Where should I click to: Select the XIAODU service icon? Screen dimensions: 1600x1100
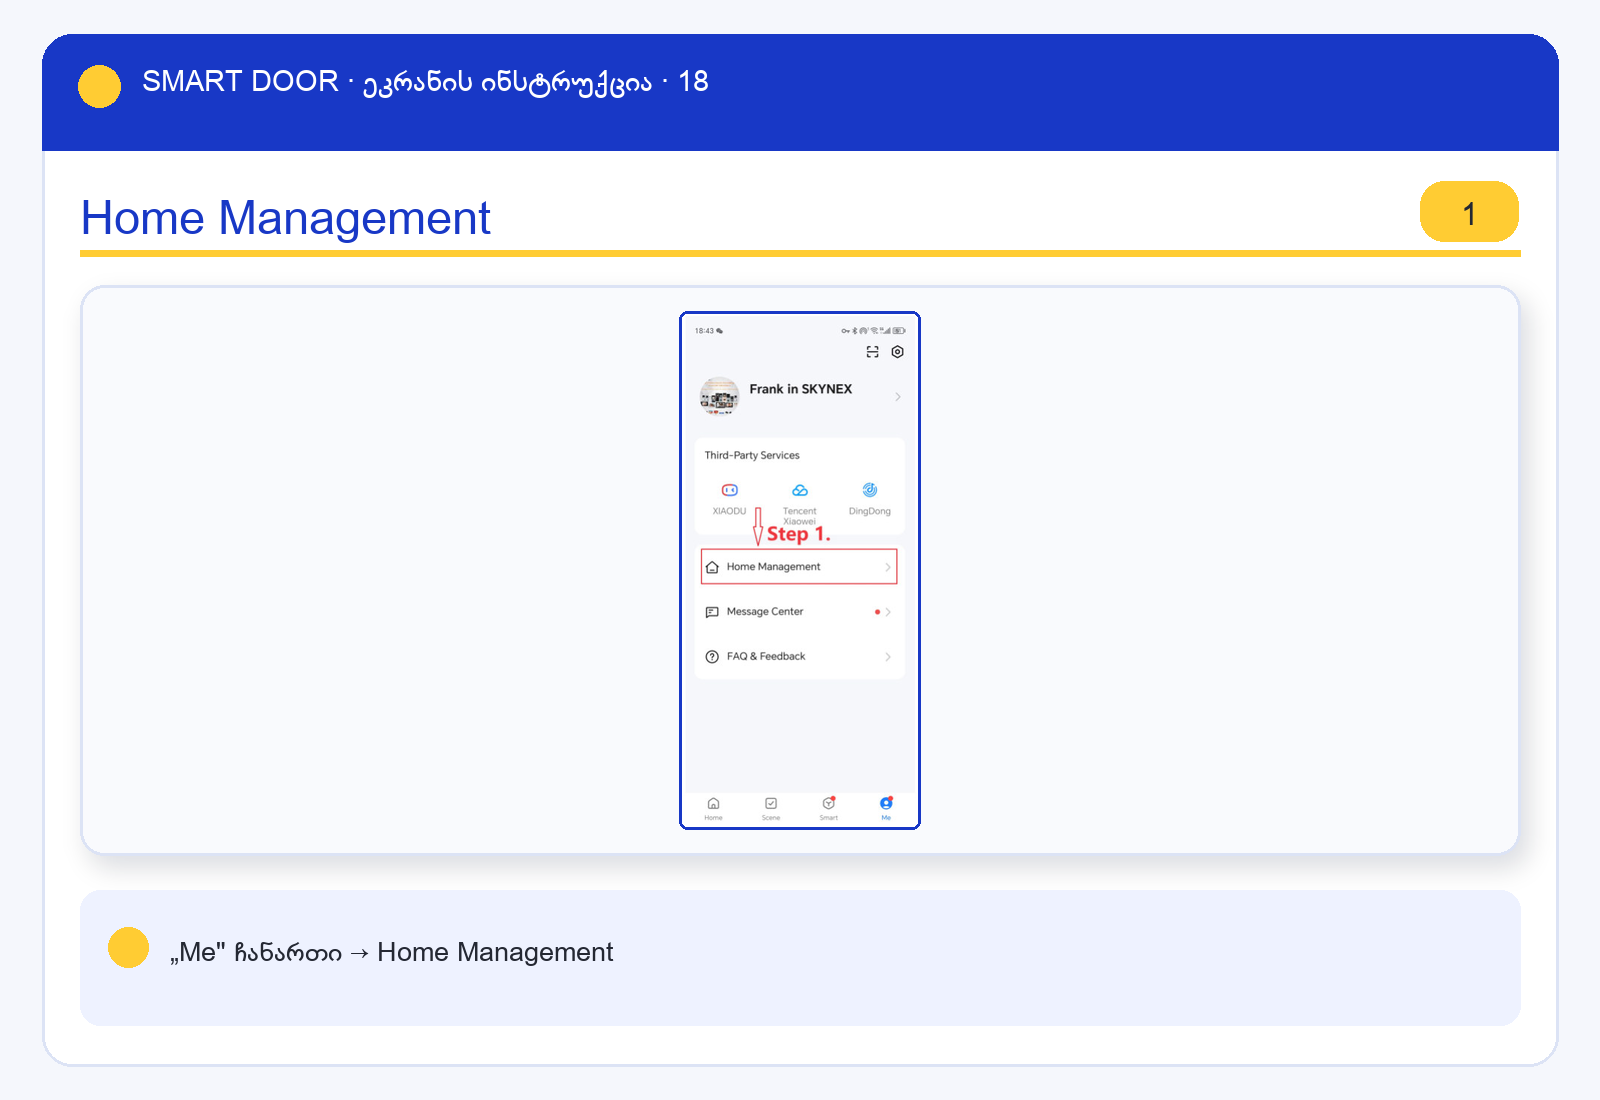[x=729, y=490]
